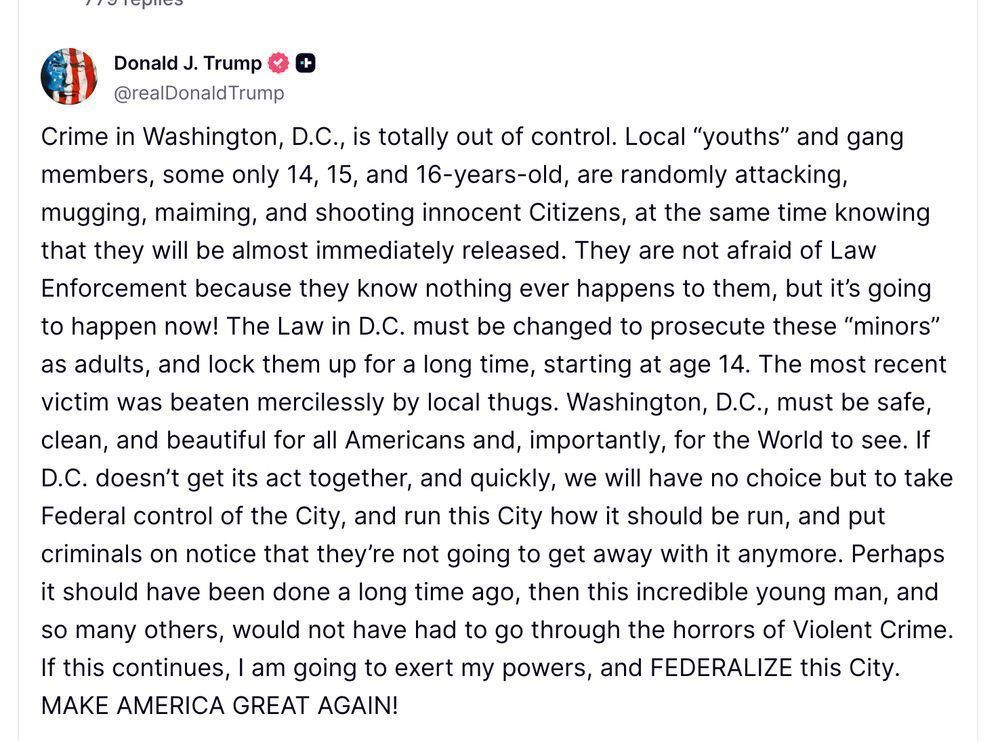Click the quoted word "youths" in post

(740, 137)
